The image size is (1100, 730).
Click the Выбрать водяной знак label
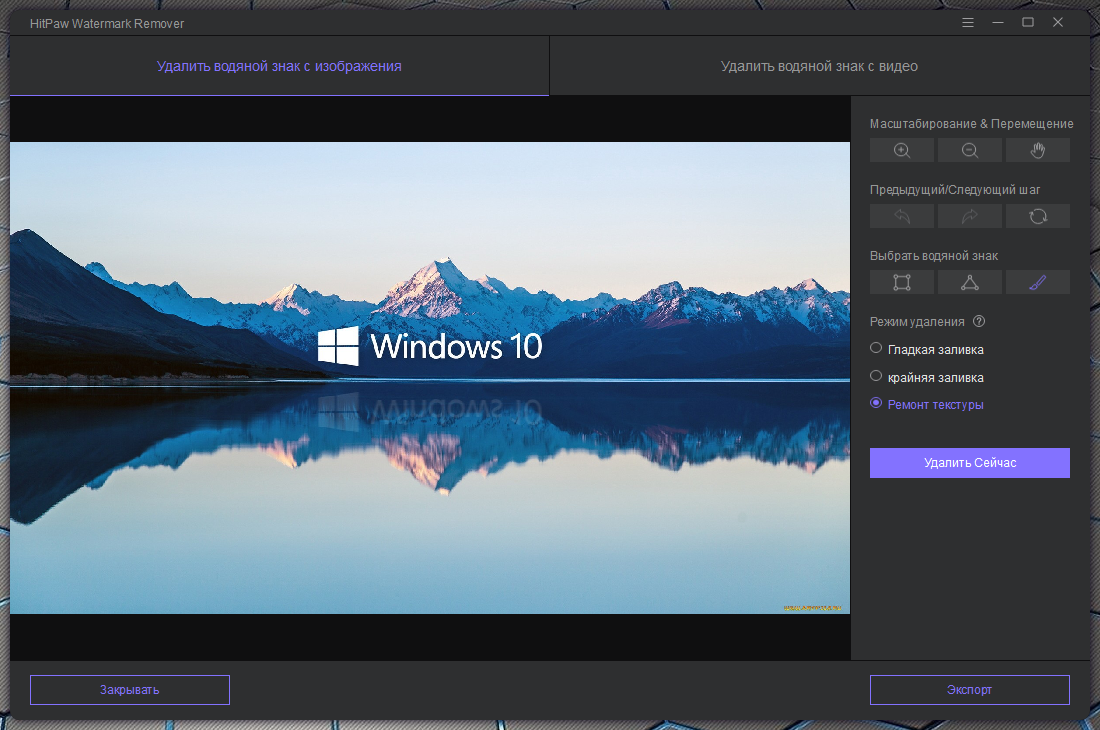click(934, 255)
